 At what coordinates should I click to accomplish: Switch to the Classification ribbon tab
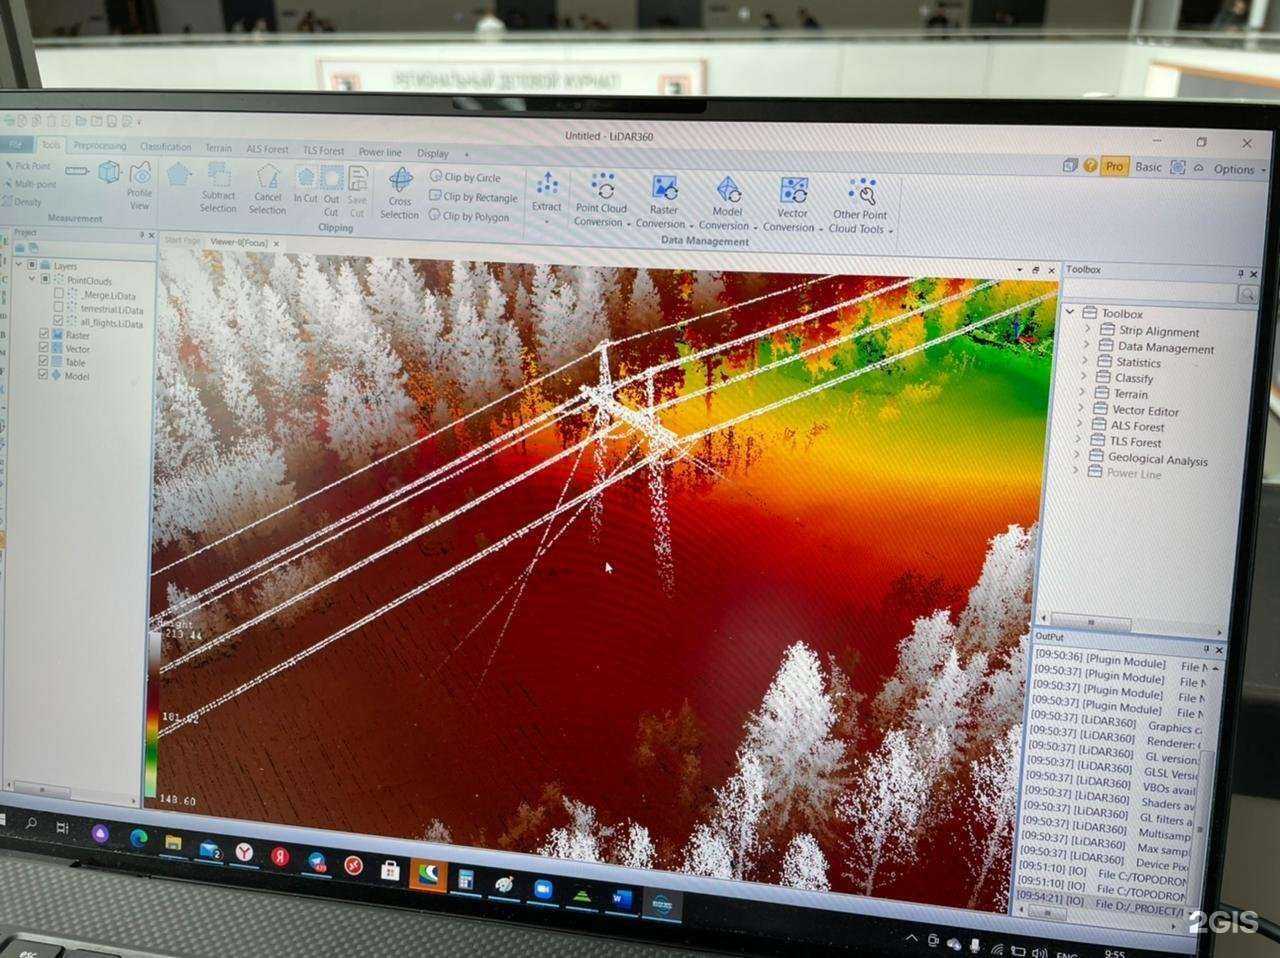[x=165, y=147]
